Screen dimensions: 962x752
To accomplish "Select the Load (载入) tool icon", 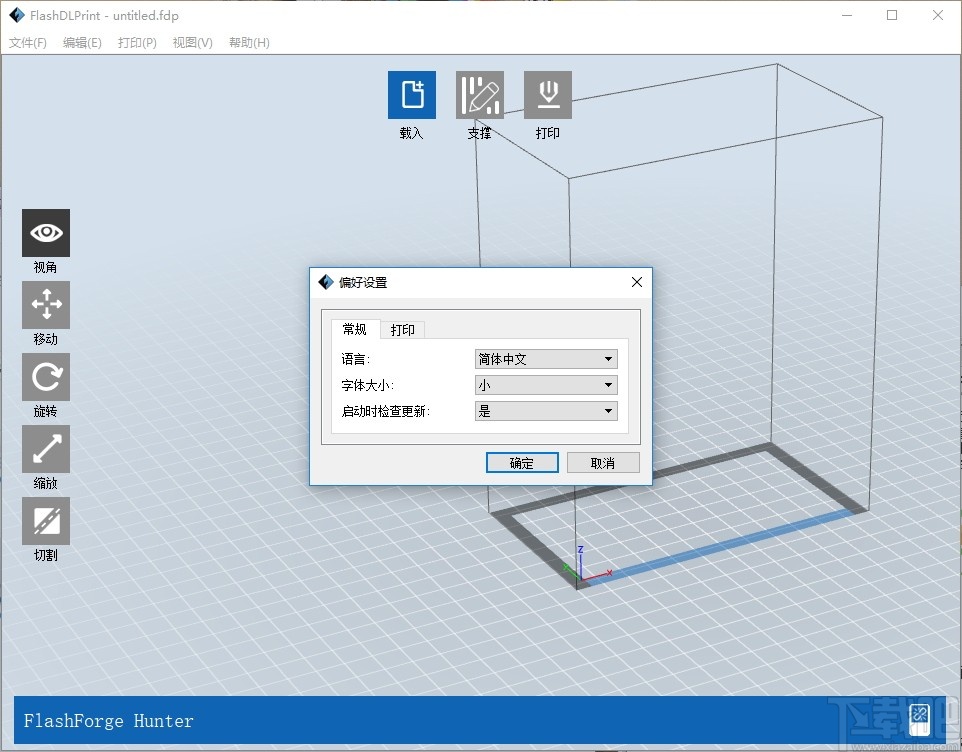I will click(411, 95).
